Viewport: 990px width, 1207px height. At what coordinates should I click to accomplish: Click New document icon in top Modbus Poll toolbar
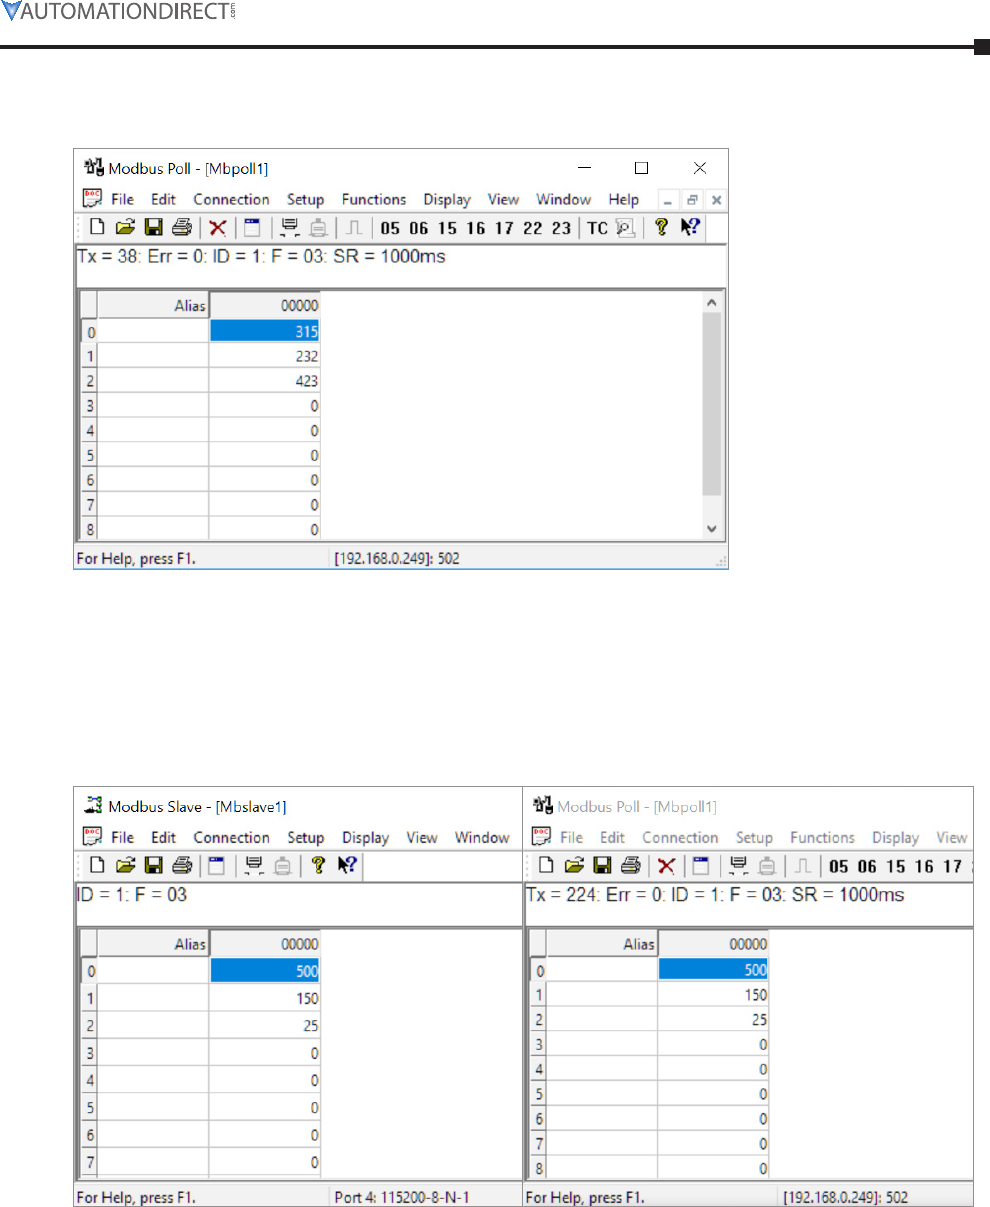point(98,228)
